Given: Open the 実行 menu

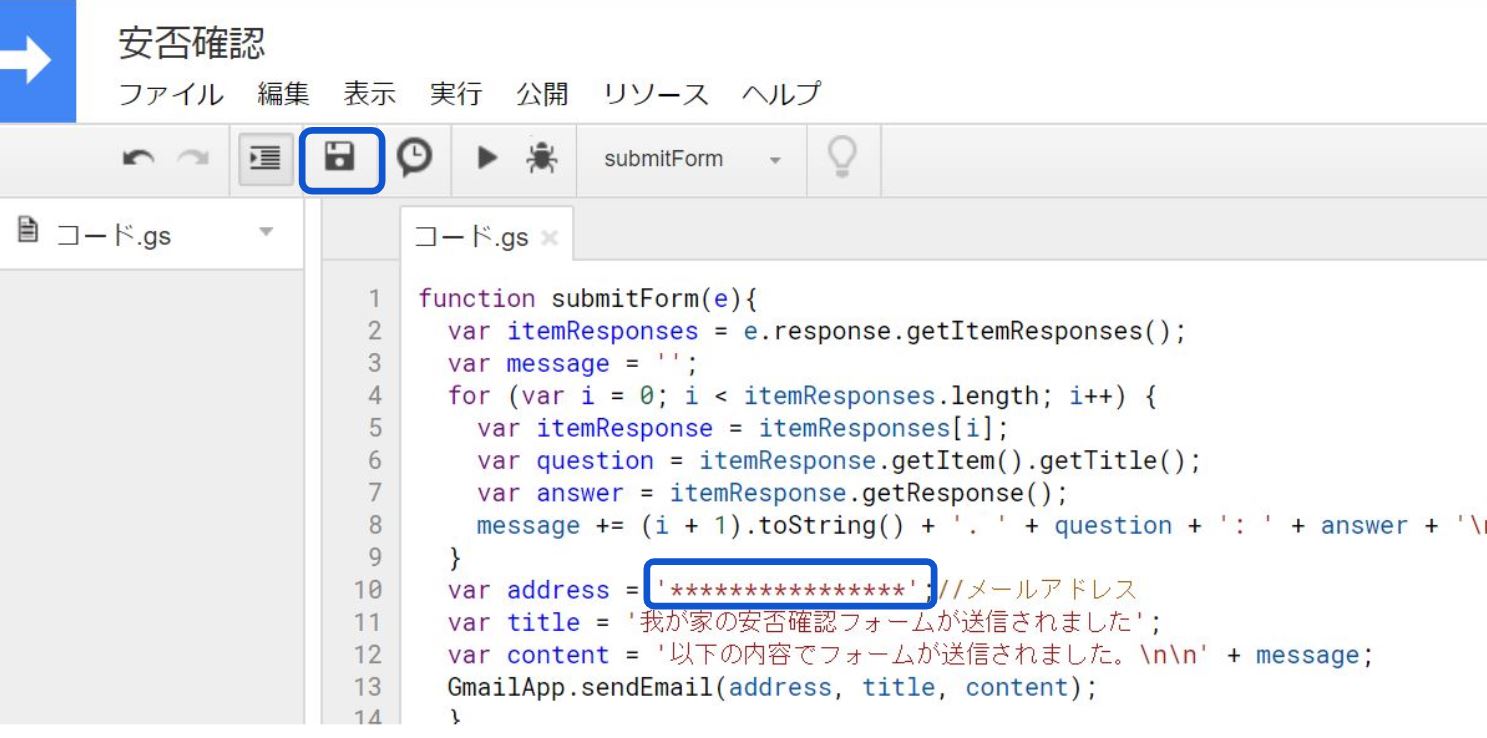Looking at the screenshot, I should pyautogui.click(x=455, y=94).
